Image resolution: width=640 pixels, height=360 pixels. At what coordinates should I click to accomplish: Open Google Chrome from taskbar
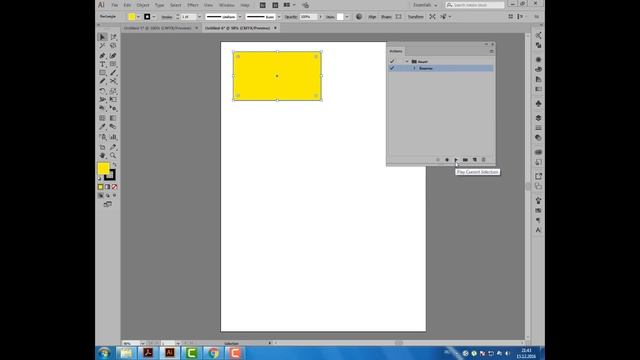213,353
